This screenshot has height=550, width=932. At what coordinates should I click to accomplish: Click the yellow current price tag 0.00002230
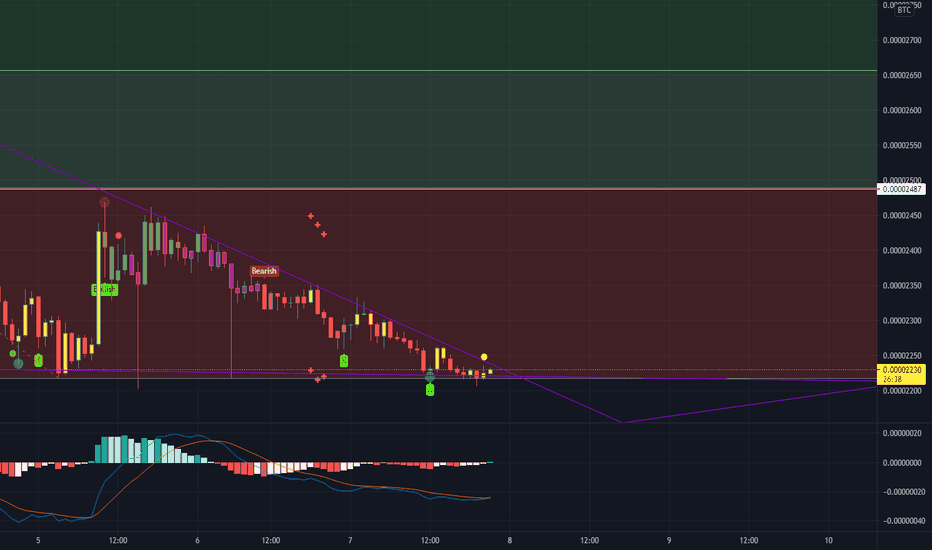tap(902, 374)
